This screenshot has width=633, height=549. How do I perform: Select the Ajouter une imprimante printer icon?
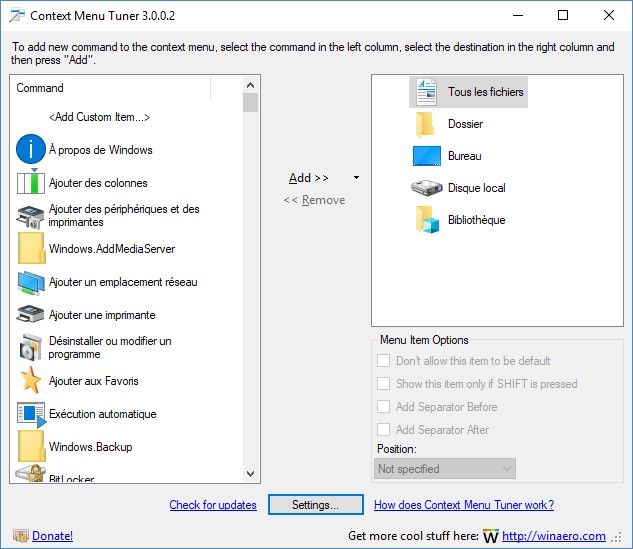[x=31, y=315]
